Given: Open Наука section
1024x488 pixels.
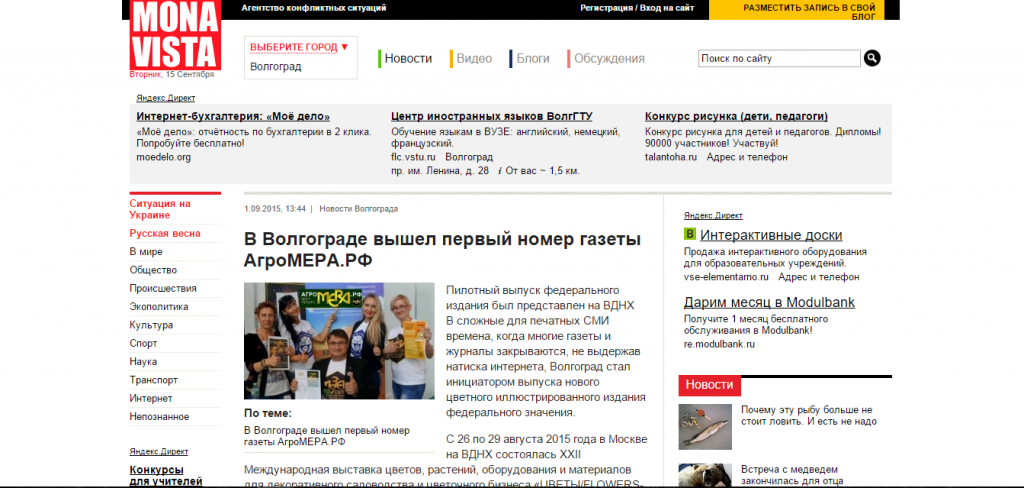Looking at the screenshot, I should 143,361.
